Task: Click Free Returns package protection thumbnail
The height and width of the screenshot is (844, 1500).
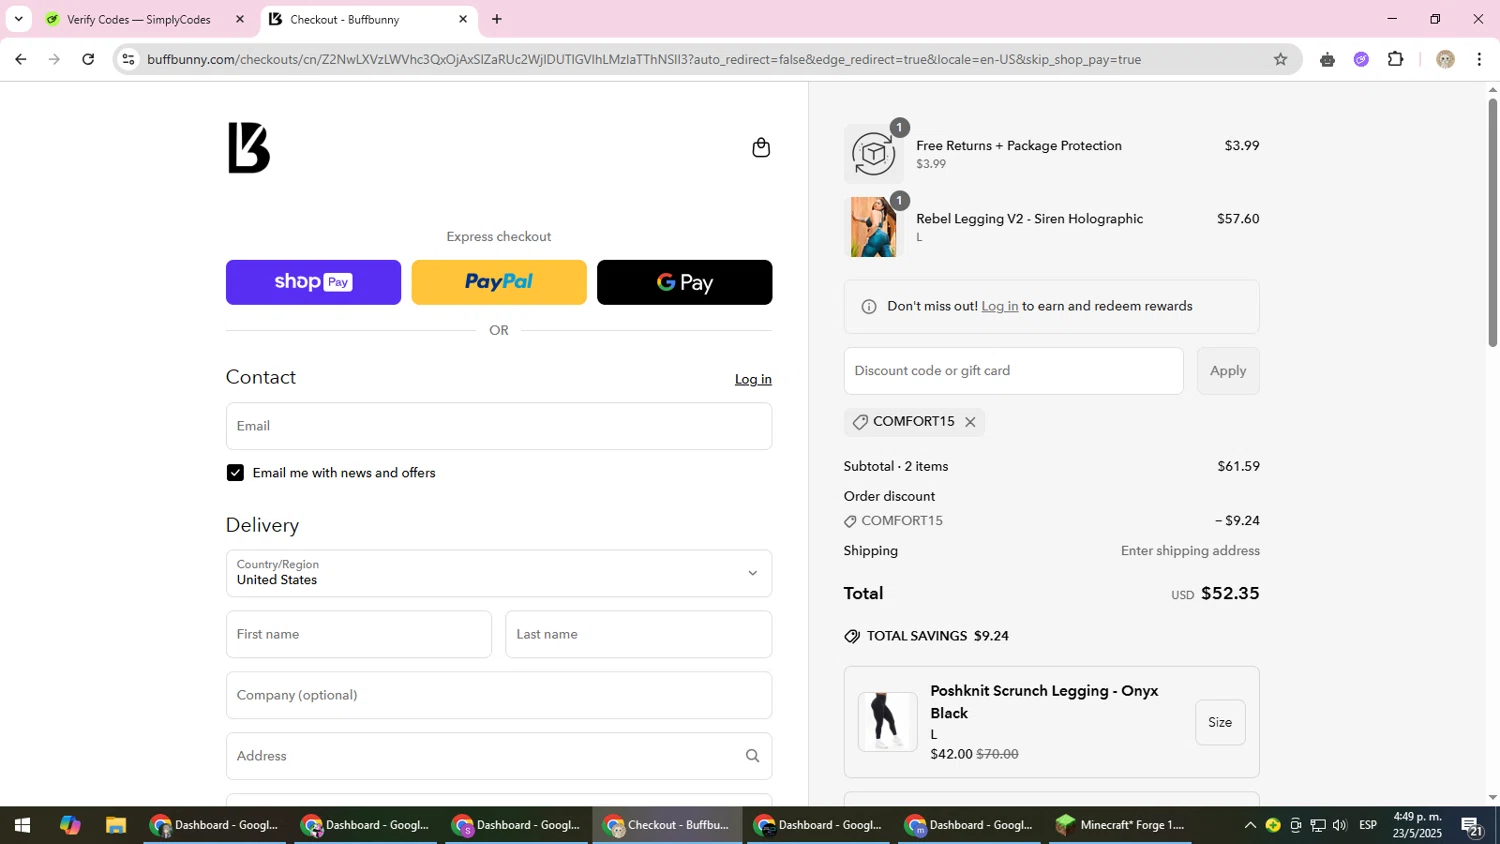Action: coord(873,154)
